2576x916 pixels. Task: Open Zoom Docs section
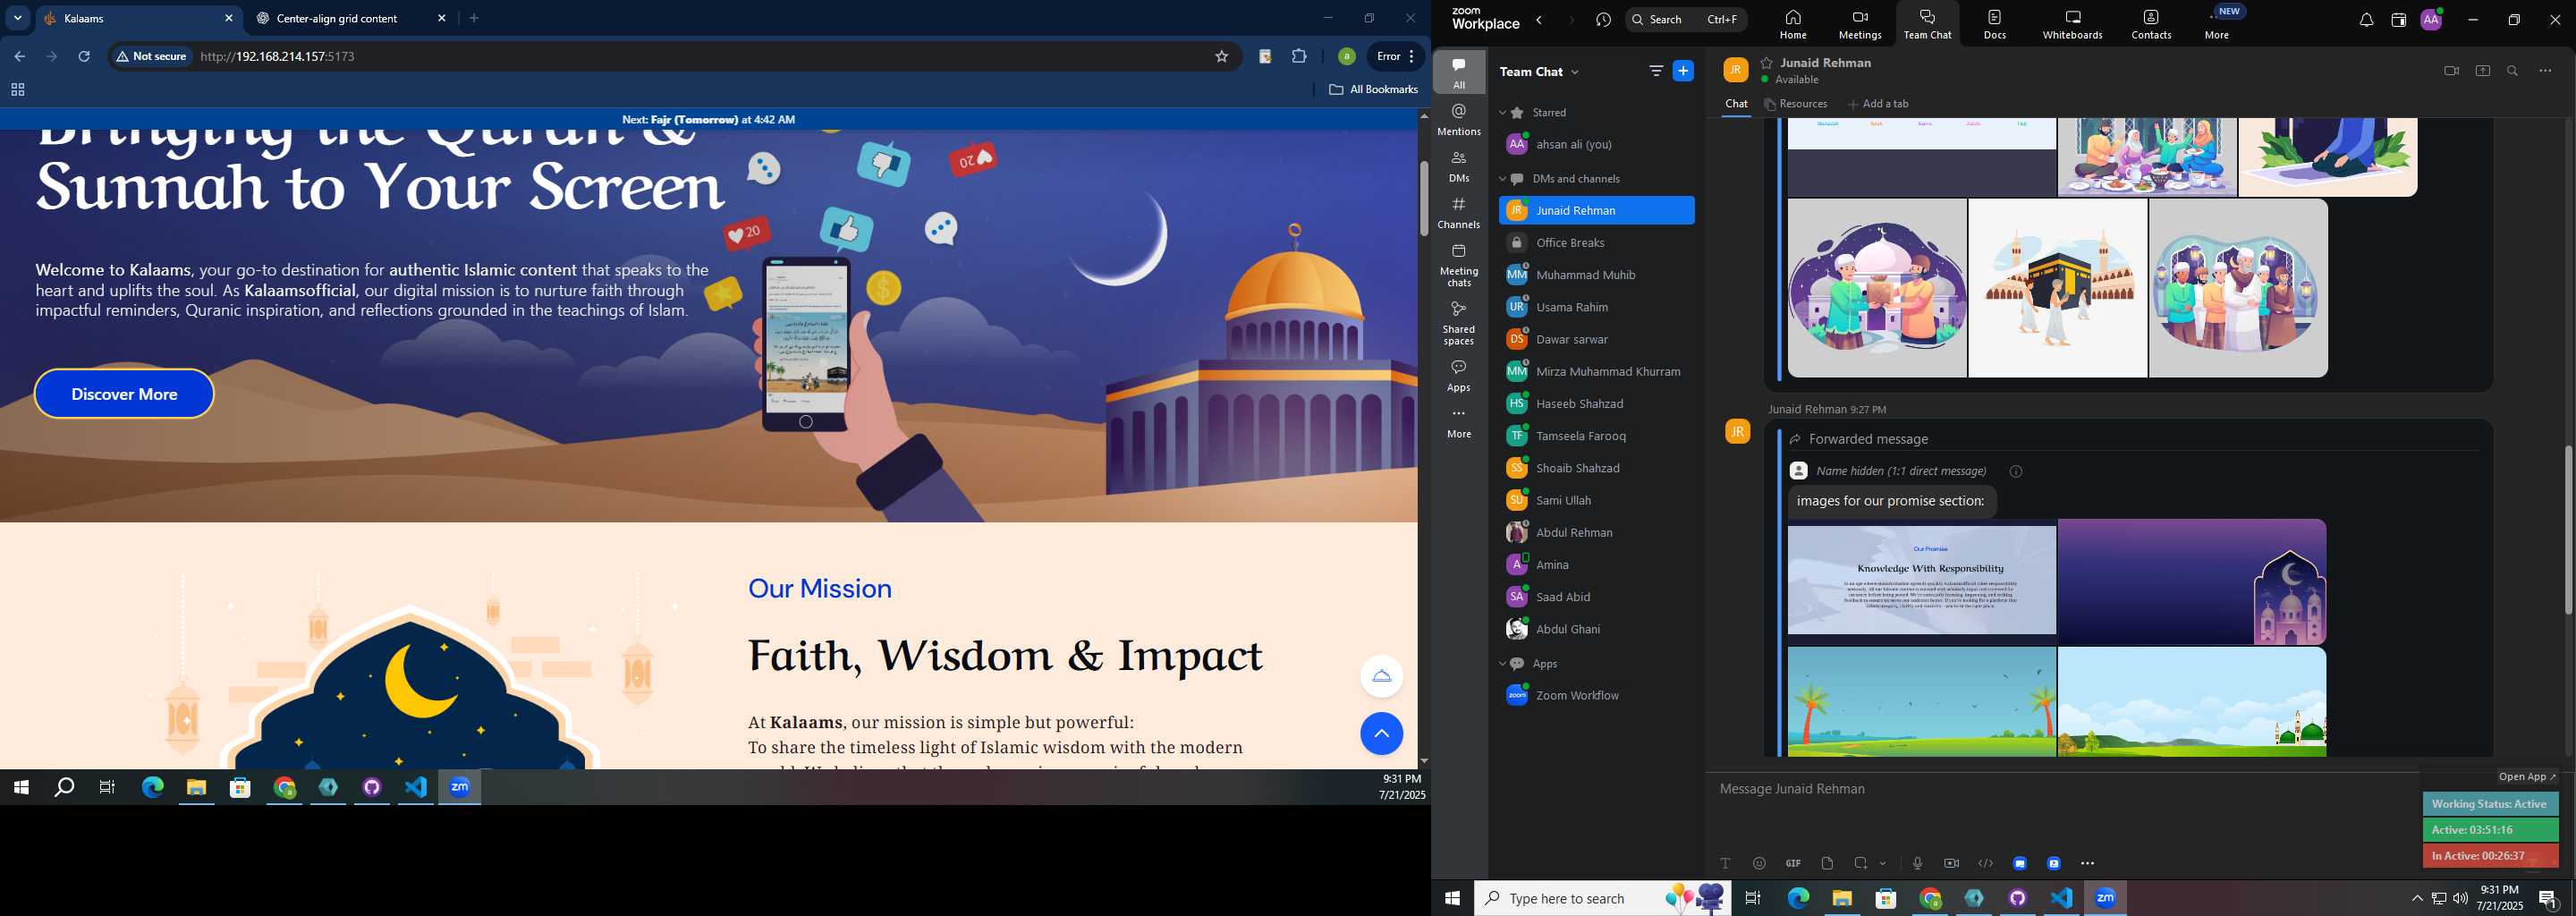1995,25
